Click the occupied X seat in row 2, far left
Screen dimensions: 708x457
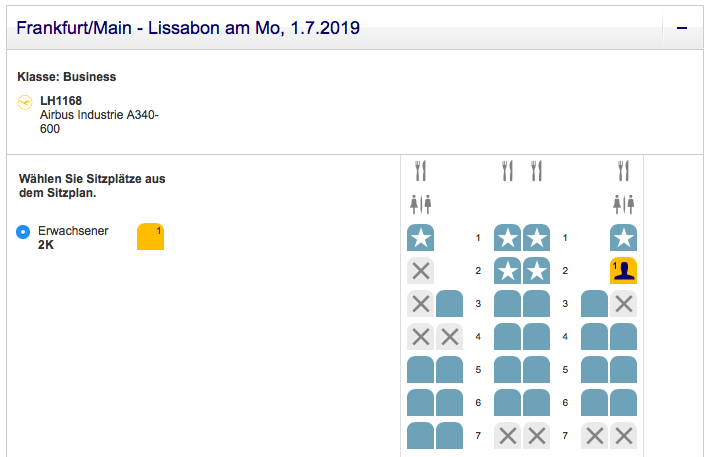(x=420, y=270)
